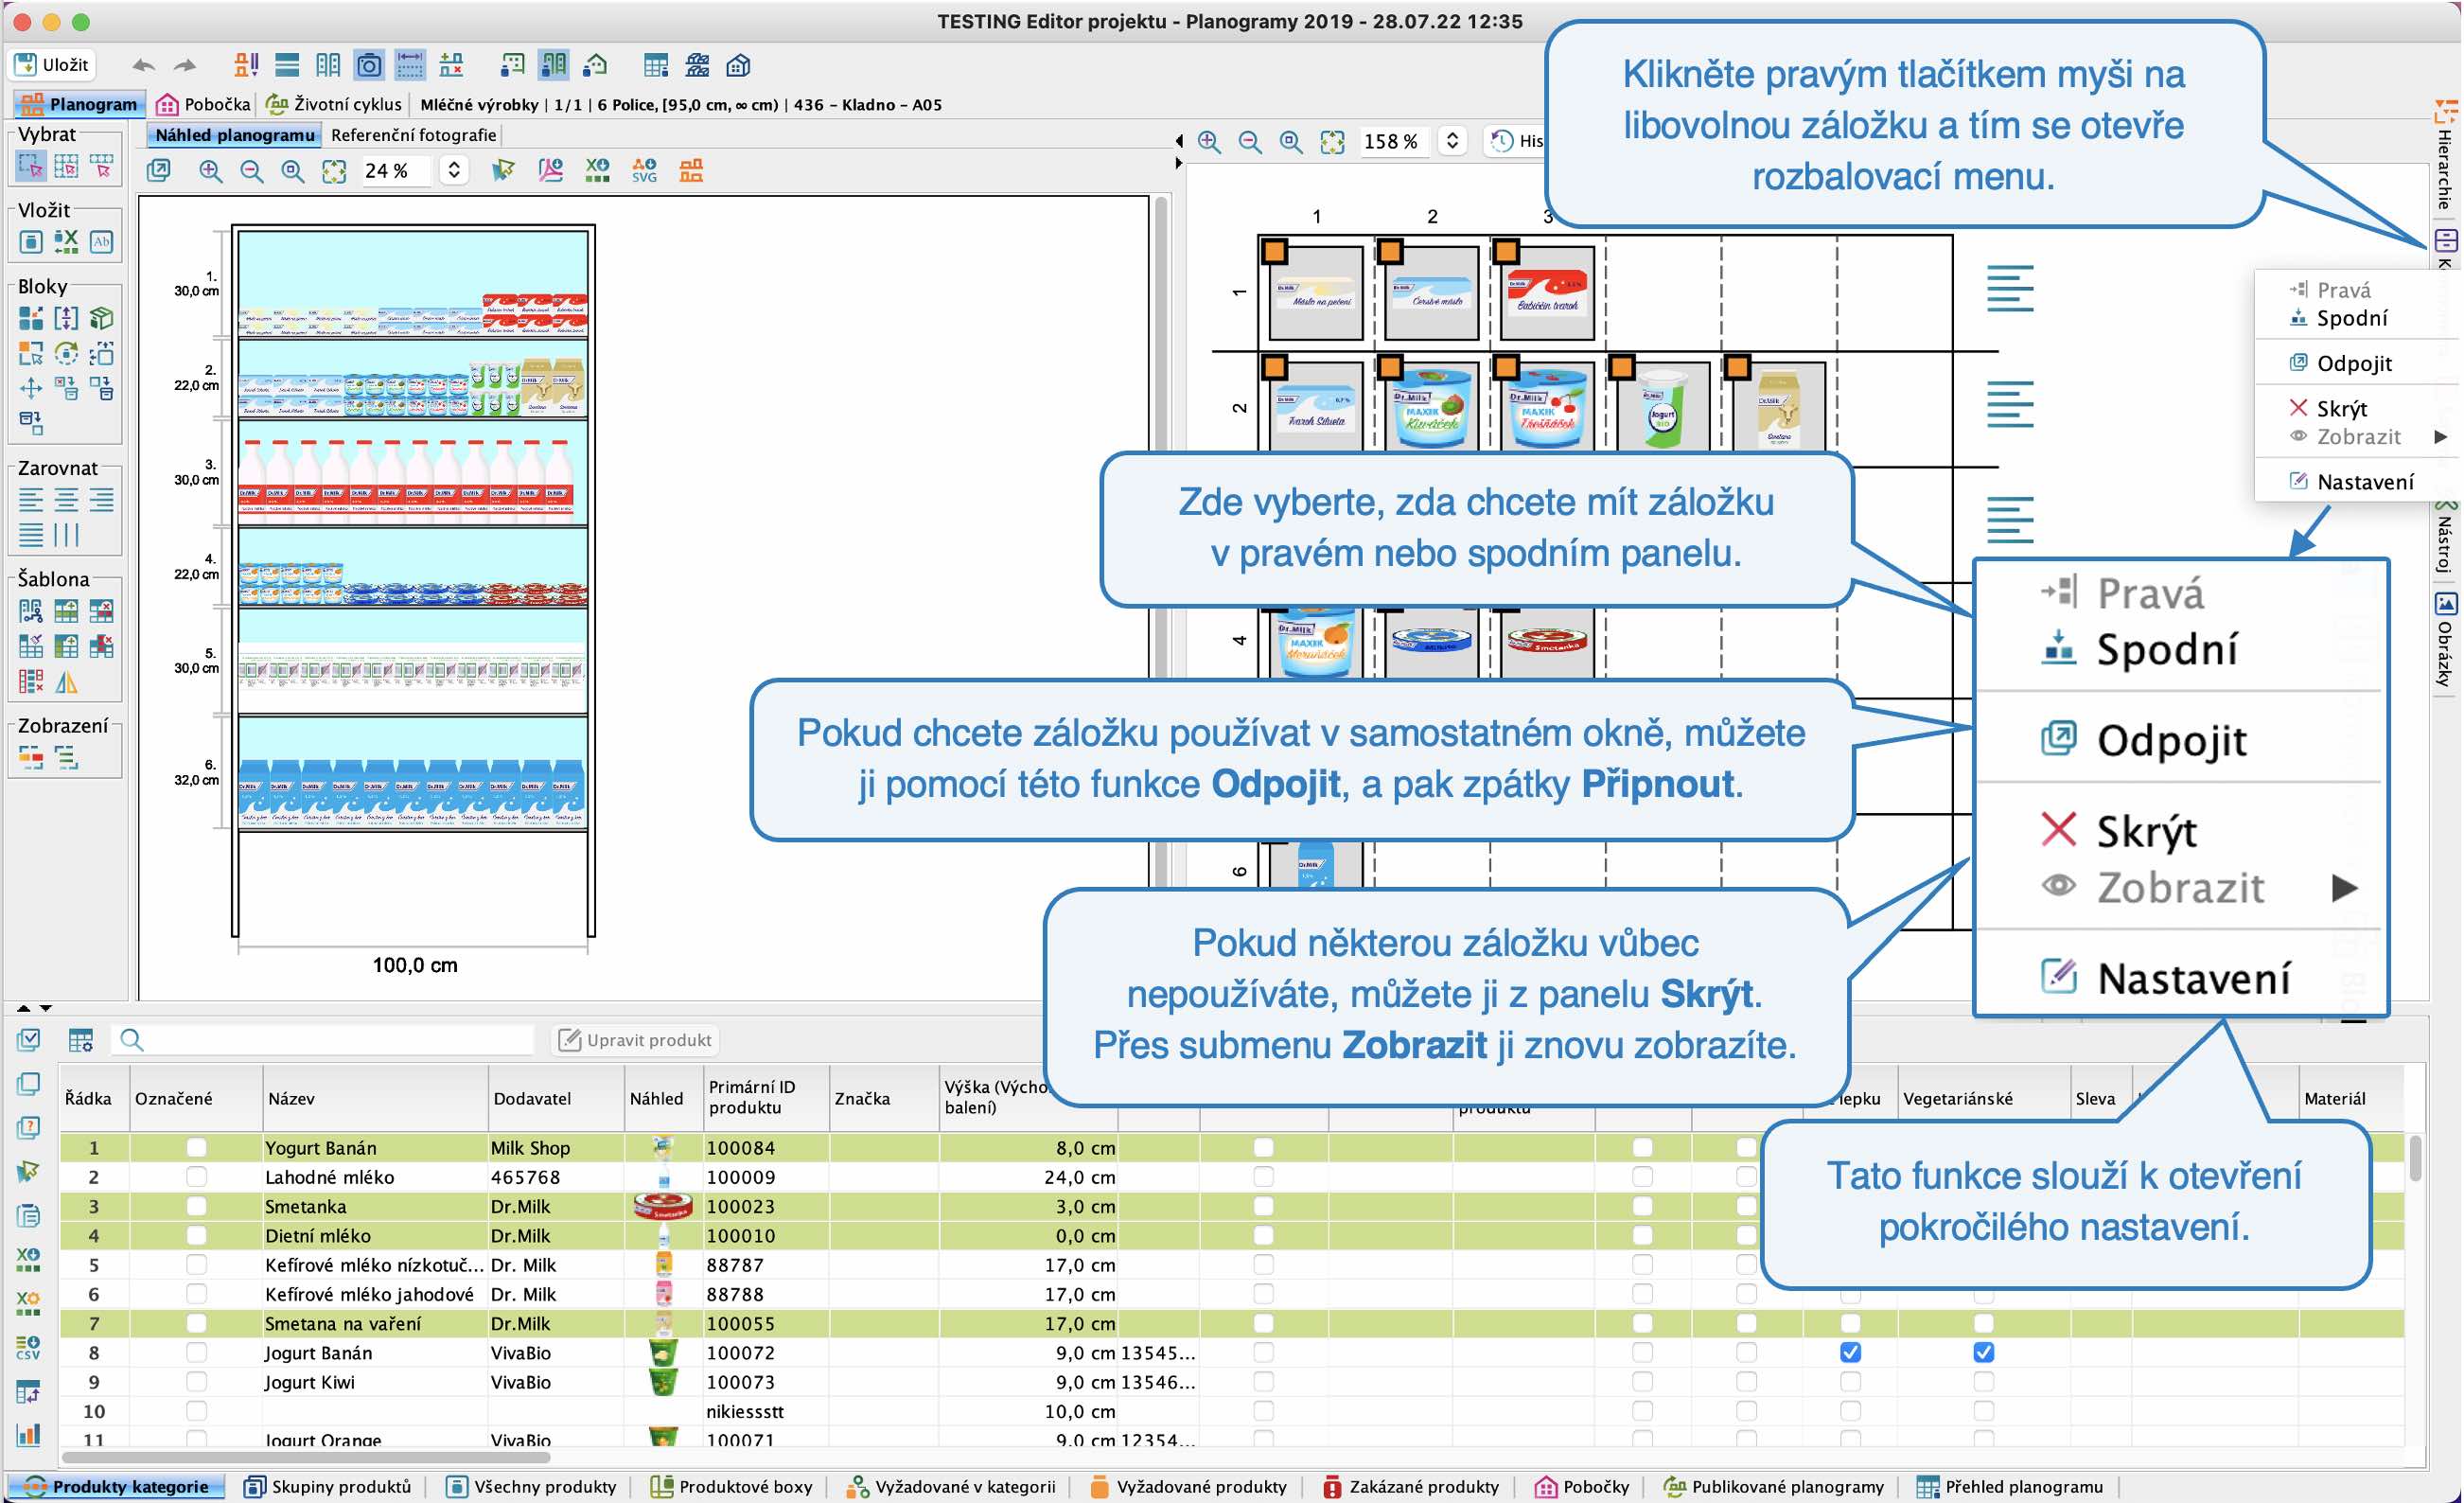Click the pop-out window icon left of the preview zoom

tap(159, 171)
